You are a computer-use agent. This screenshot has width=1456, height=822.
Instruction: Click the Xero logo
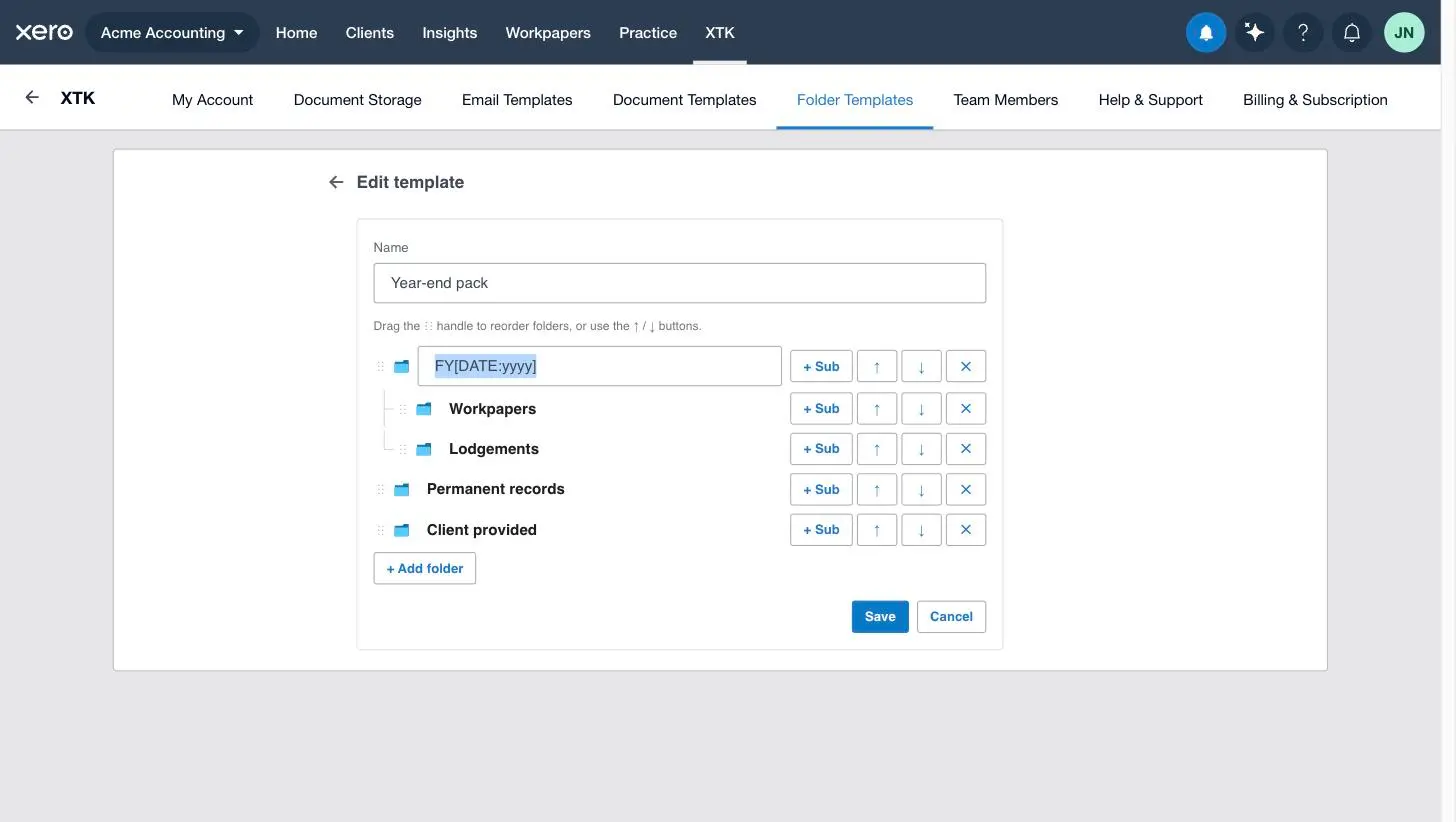click(x=44, y=32)
